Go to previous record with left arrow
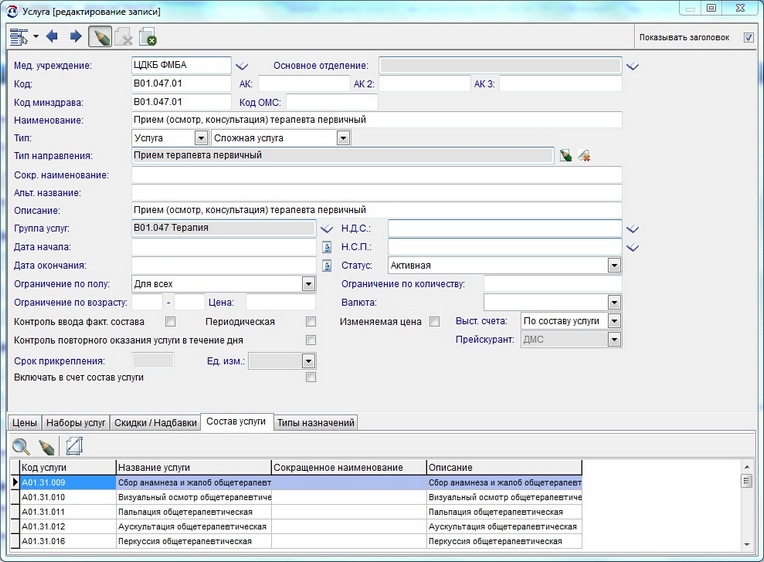The image size is (764, 562). click(52, 37)
